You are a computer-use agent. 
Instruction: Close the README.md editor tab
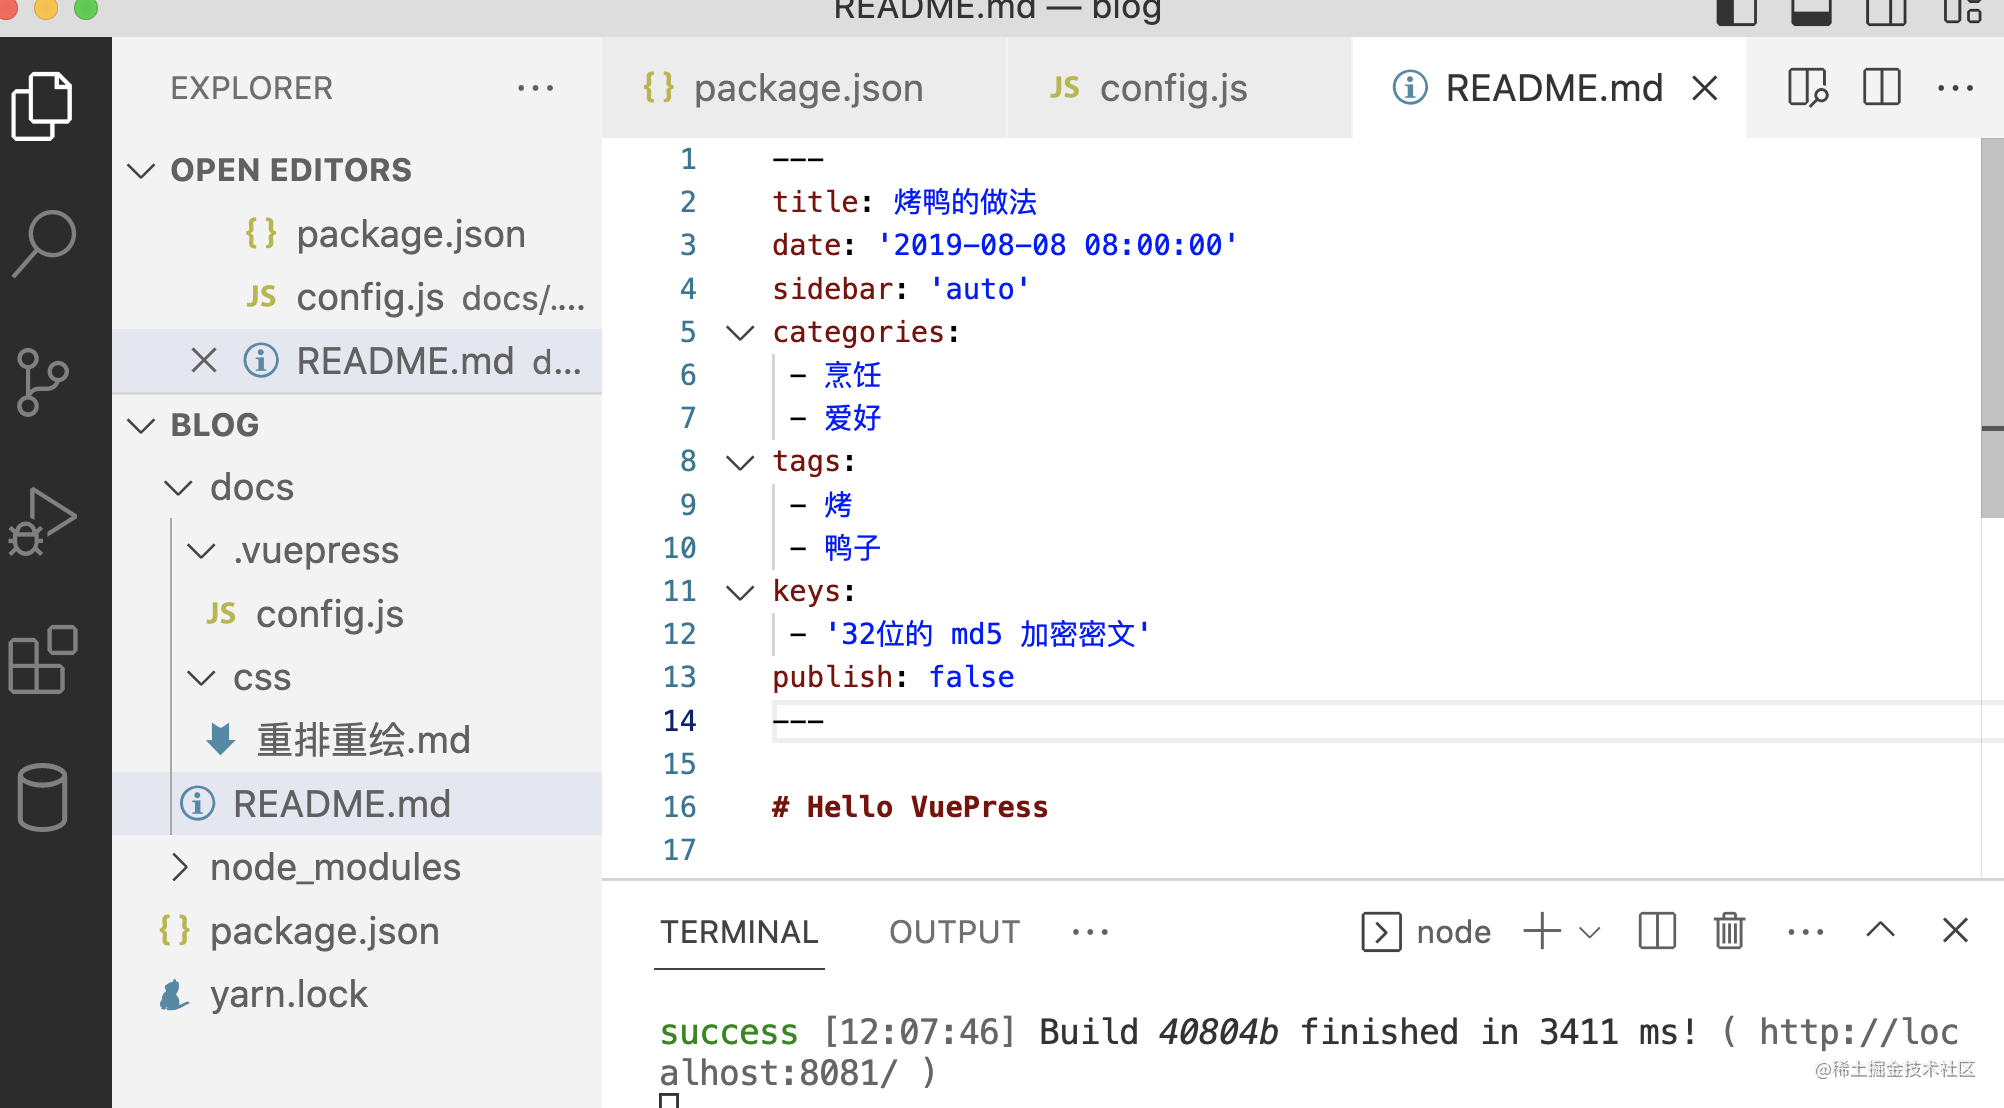(x=1705, y=88)
